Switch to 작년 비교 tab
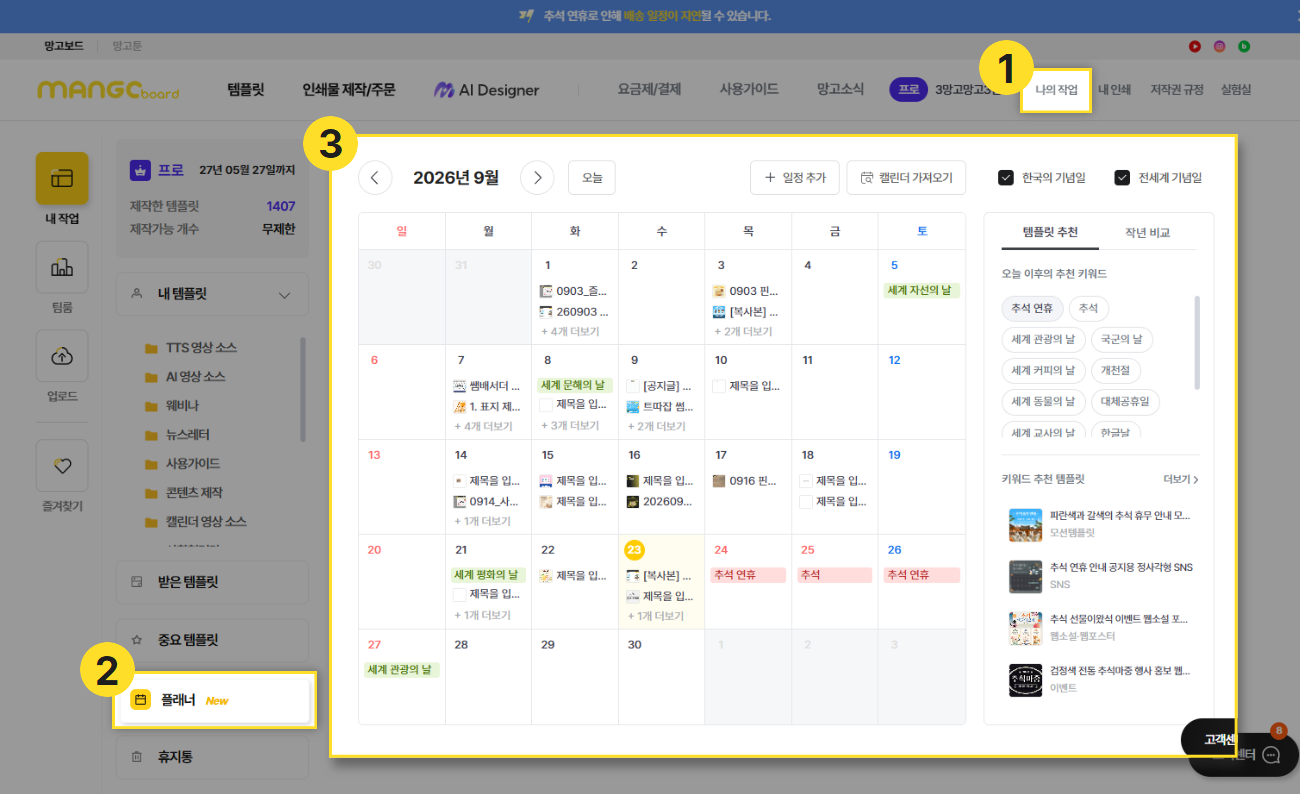The width and height of the screenshot is (1300, 794). pos(1147,232)
